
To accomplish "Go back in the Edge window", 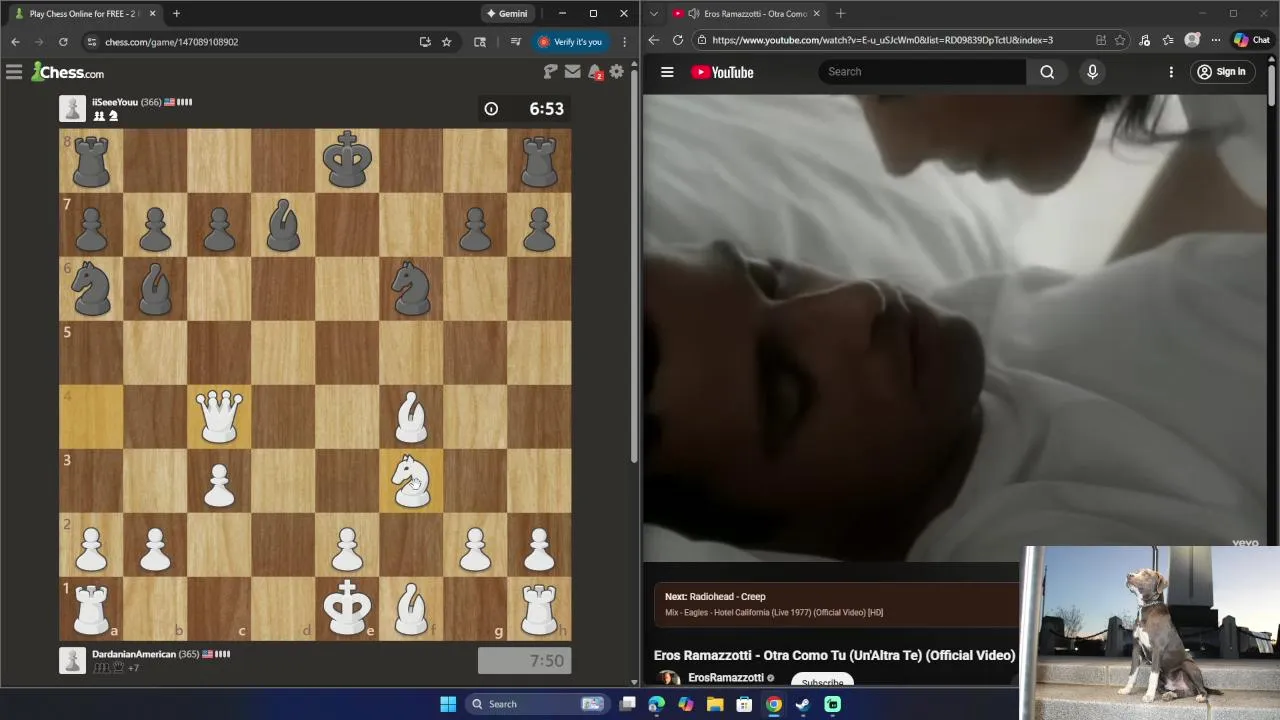I will [654, 40].
